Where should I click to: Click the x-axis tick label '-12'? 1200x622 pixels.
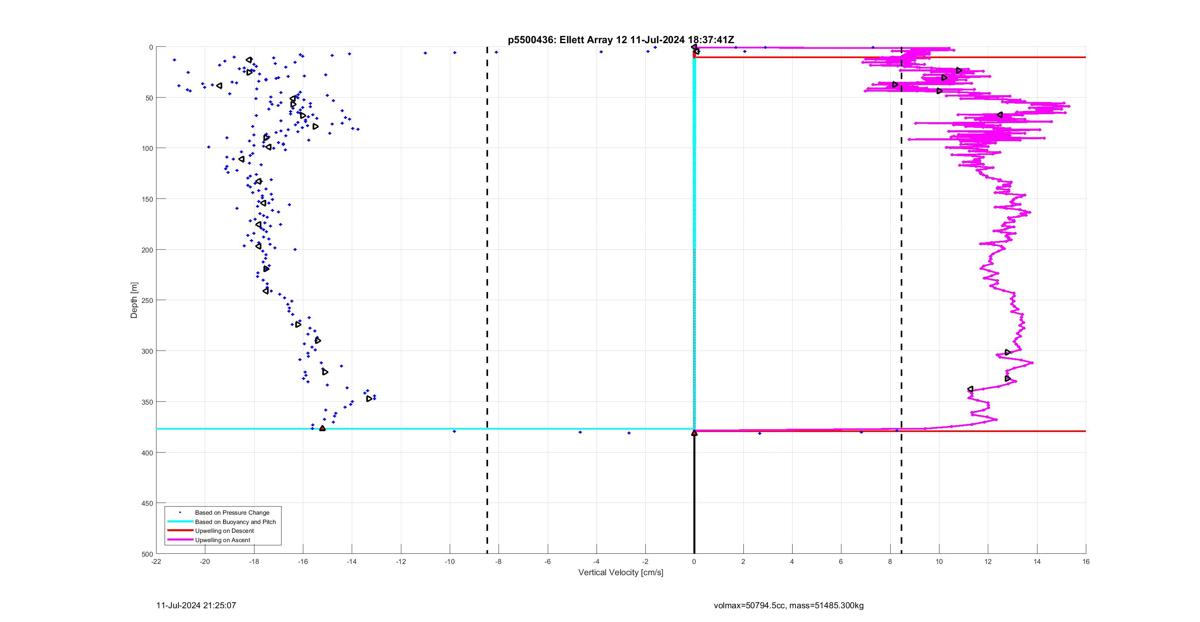click(401, 561)
